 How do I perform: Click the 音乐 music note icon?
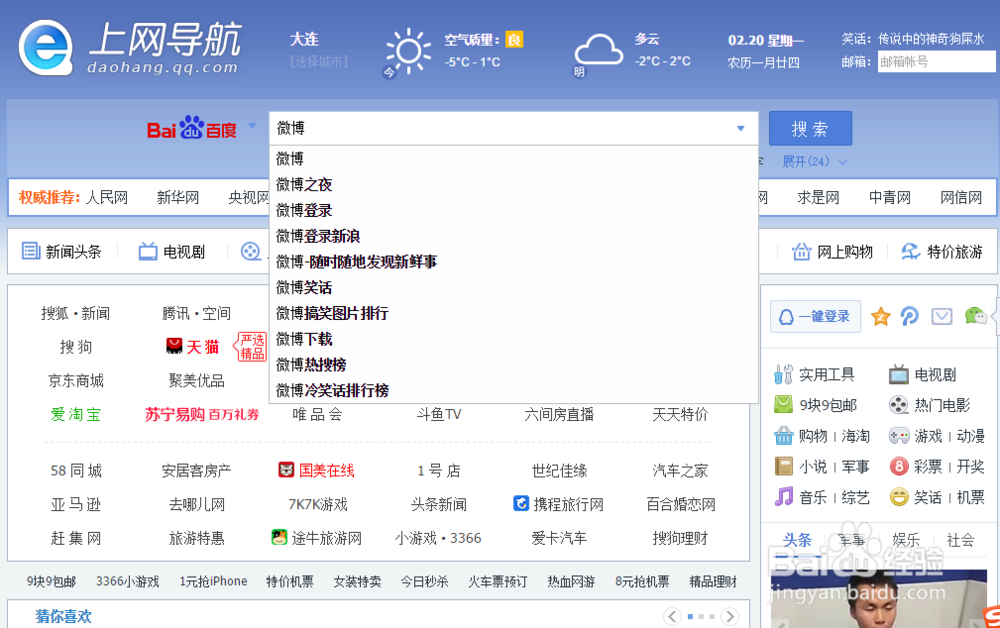783,497
